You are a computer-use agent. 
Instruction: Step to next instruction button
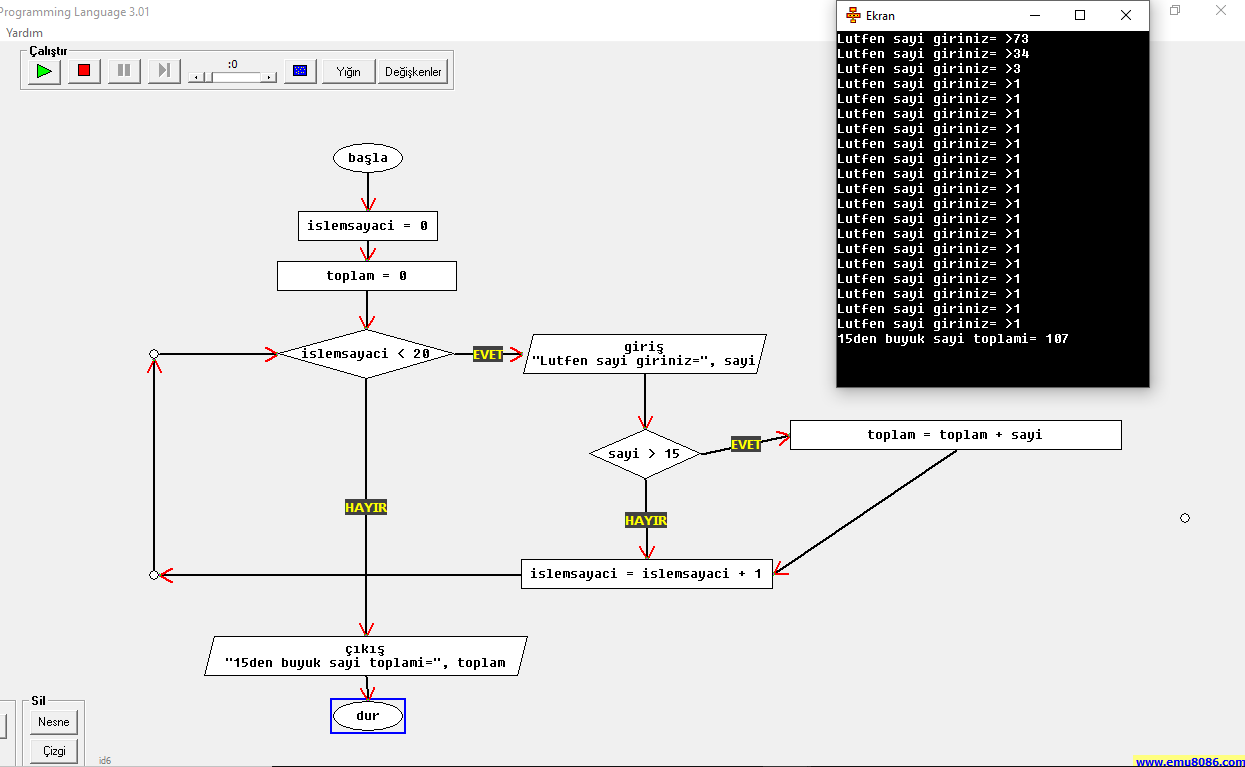coord(164,71)
